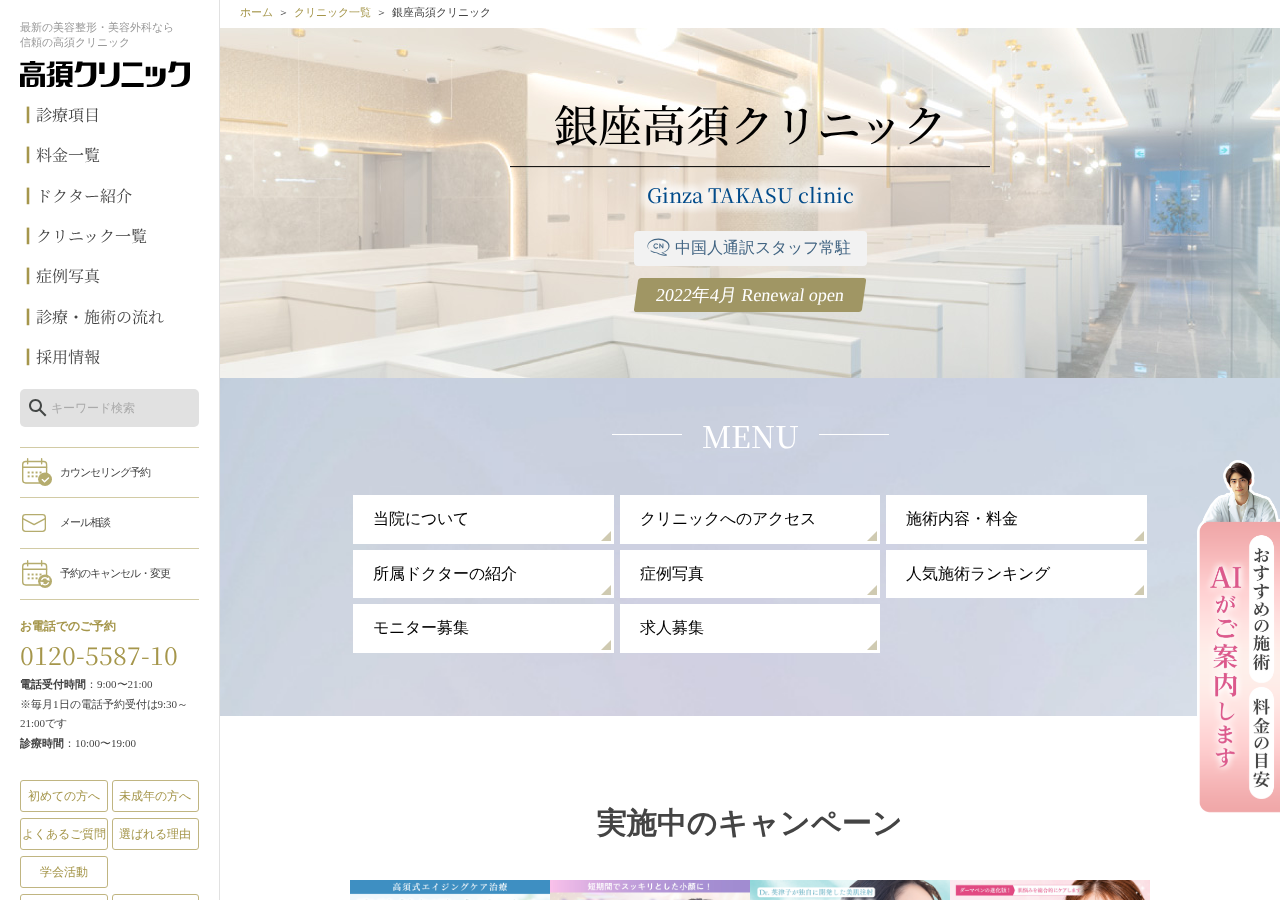Click the 2022年4月 Renewal open label
This screenshot has height=900, width=1280.
click(750, 295)
